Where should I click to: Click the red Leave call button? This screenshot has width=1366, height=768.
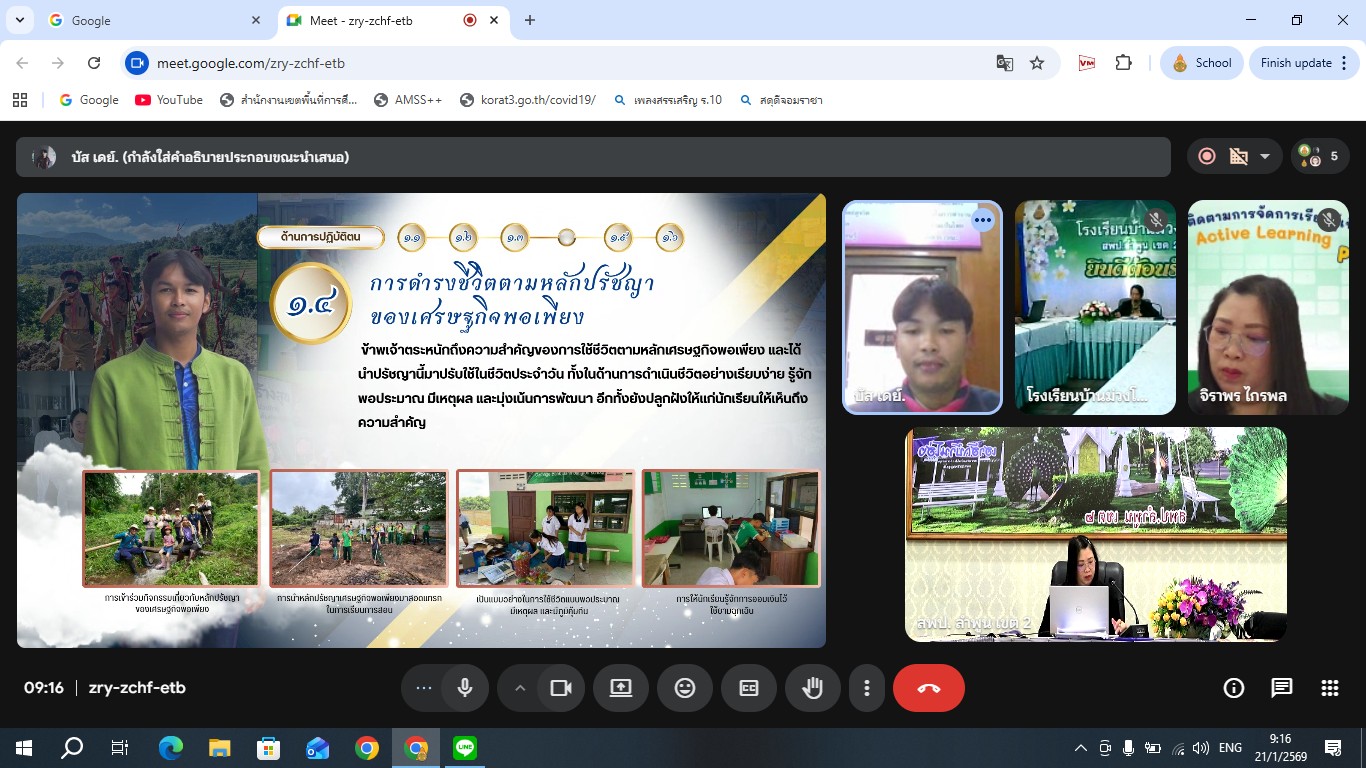point(928,688)
